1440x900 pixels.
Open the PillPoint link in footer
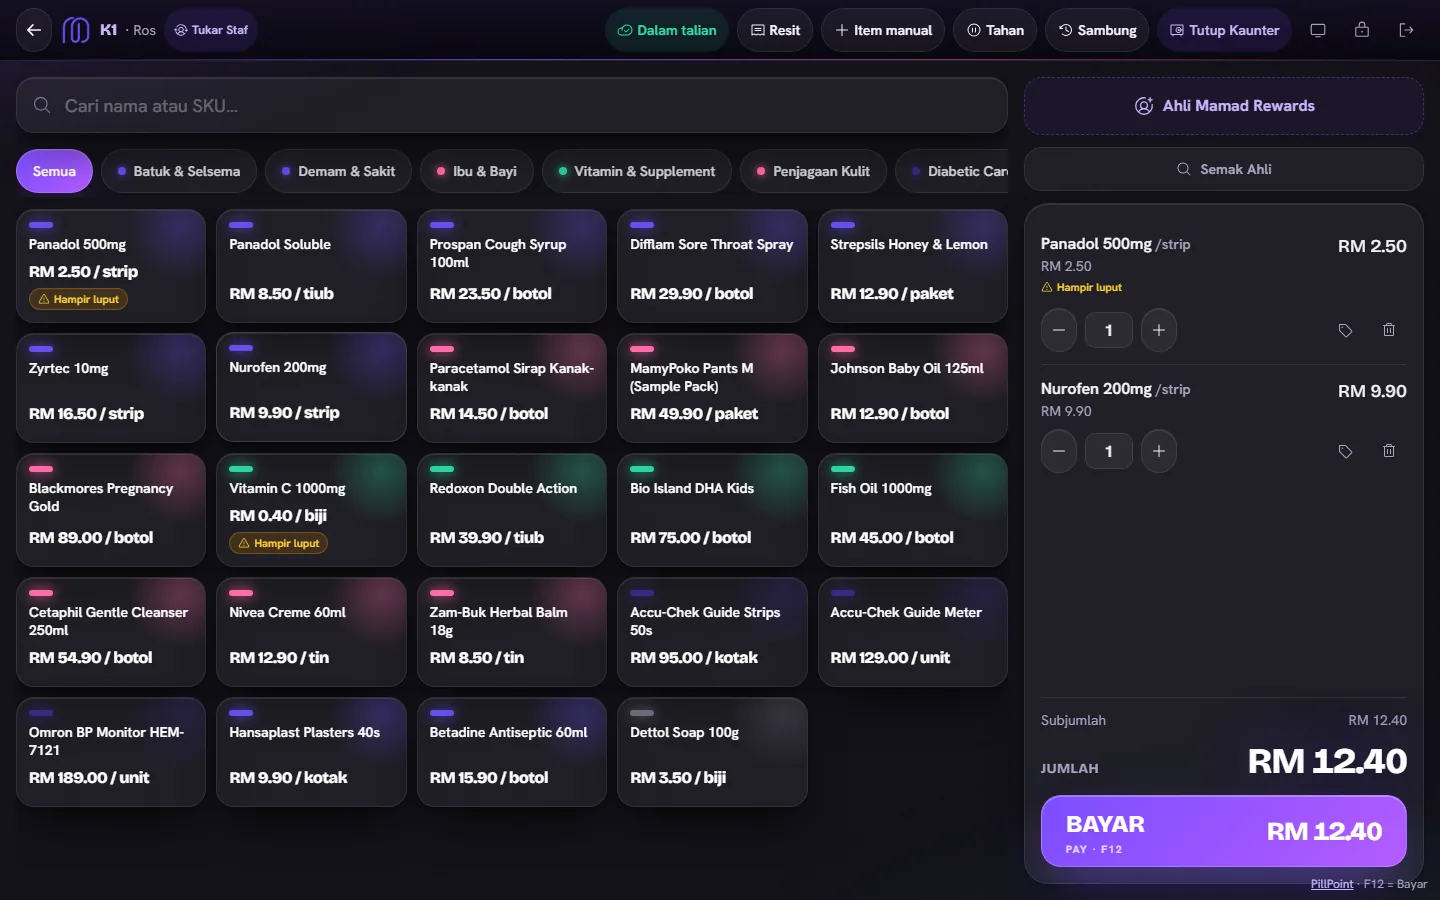click(x=1331, y=884)
